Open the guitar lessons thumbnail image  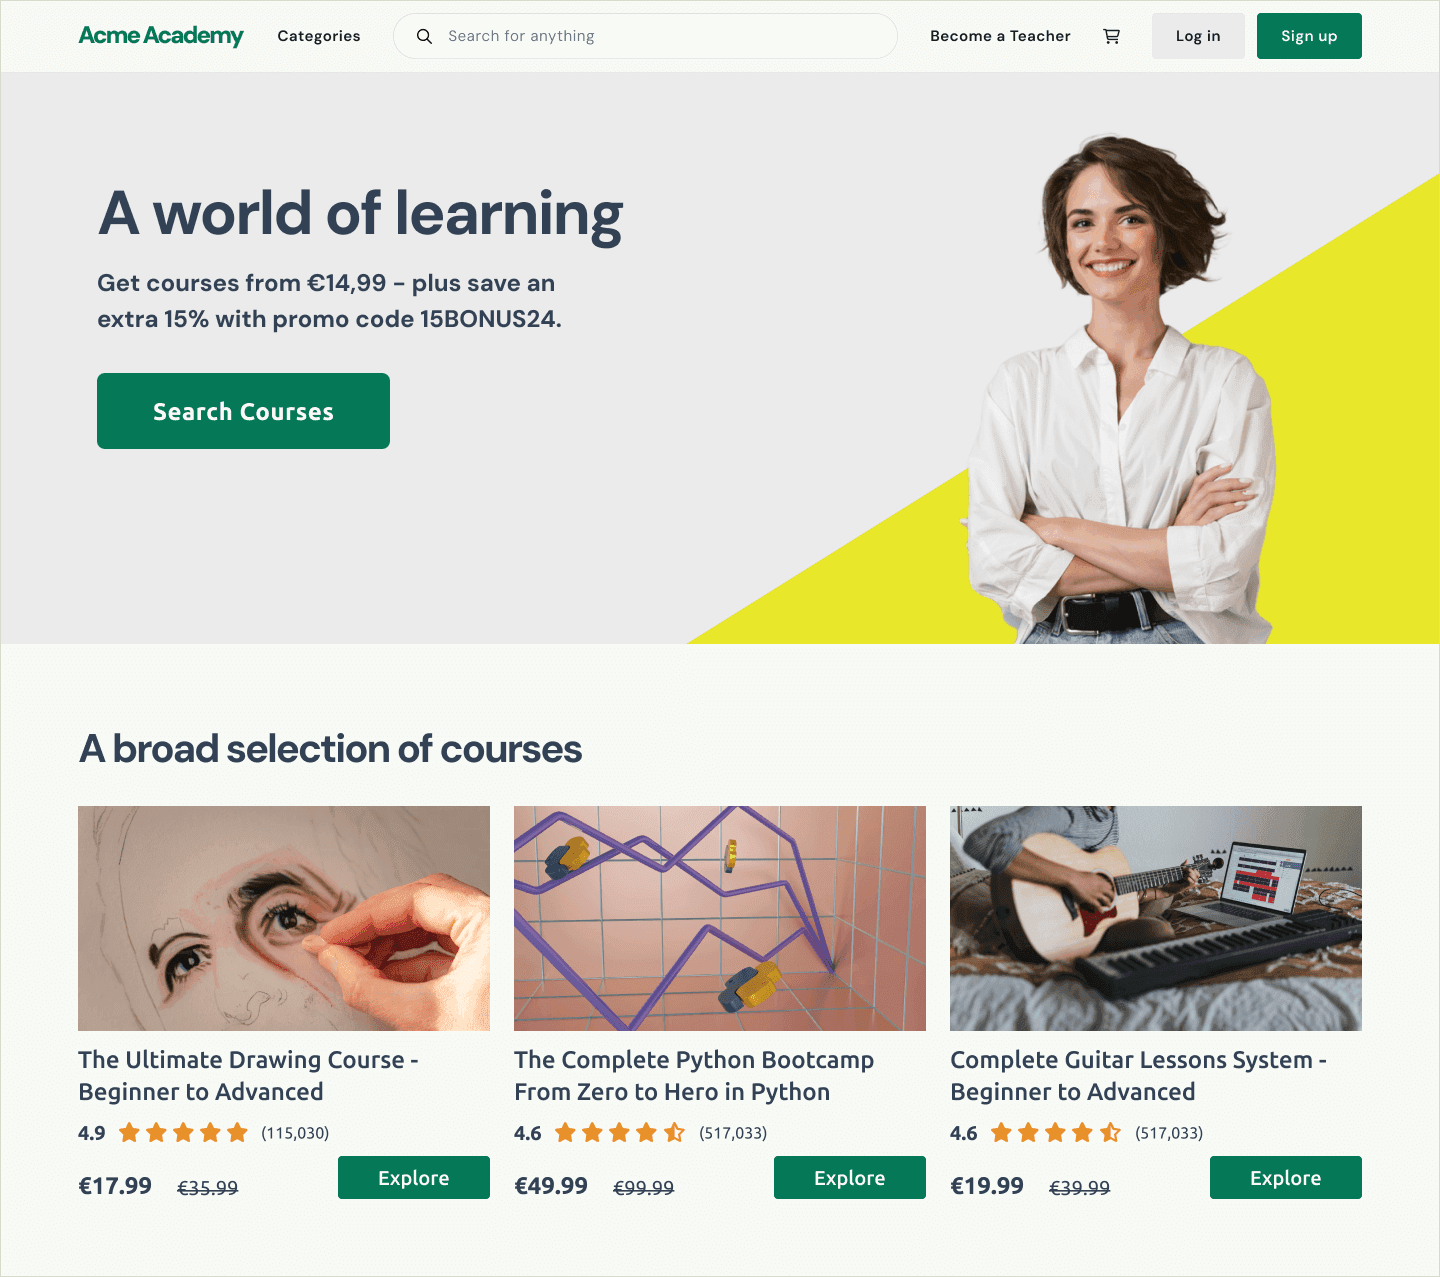(x=1156, y=918)
